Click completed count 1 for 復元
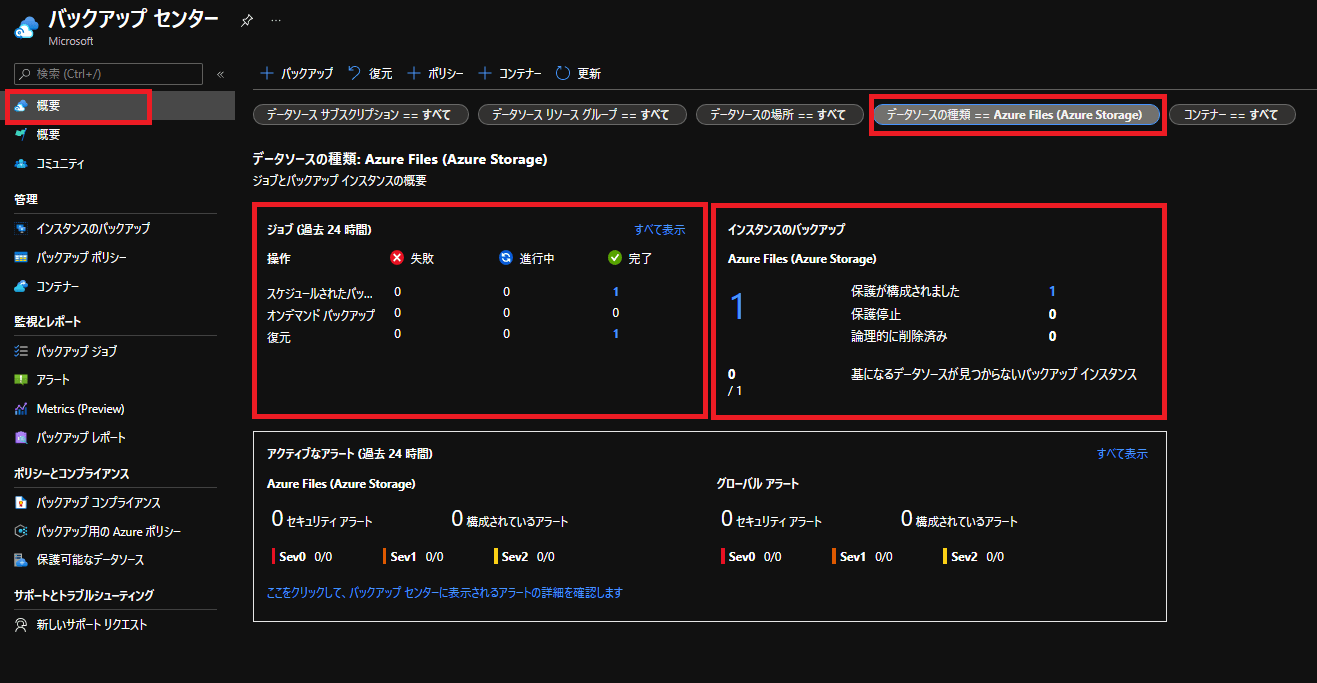1317x683 pixels. 616,334
